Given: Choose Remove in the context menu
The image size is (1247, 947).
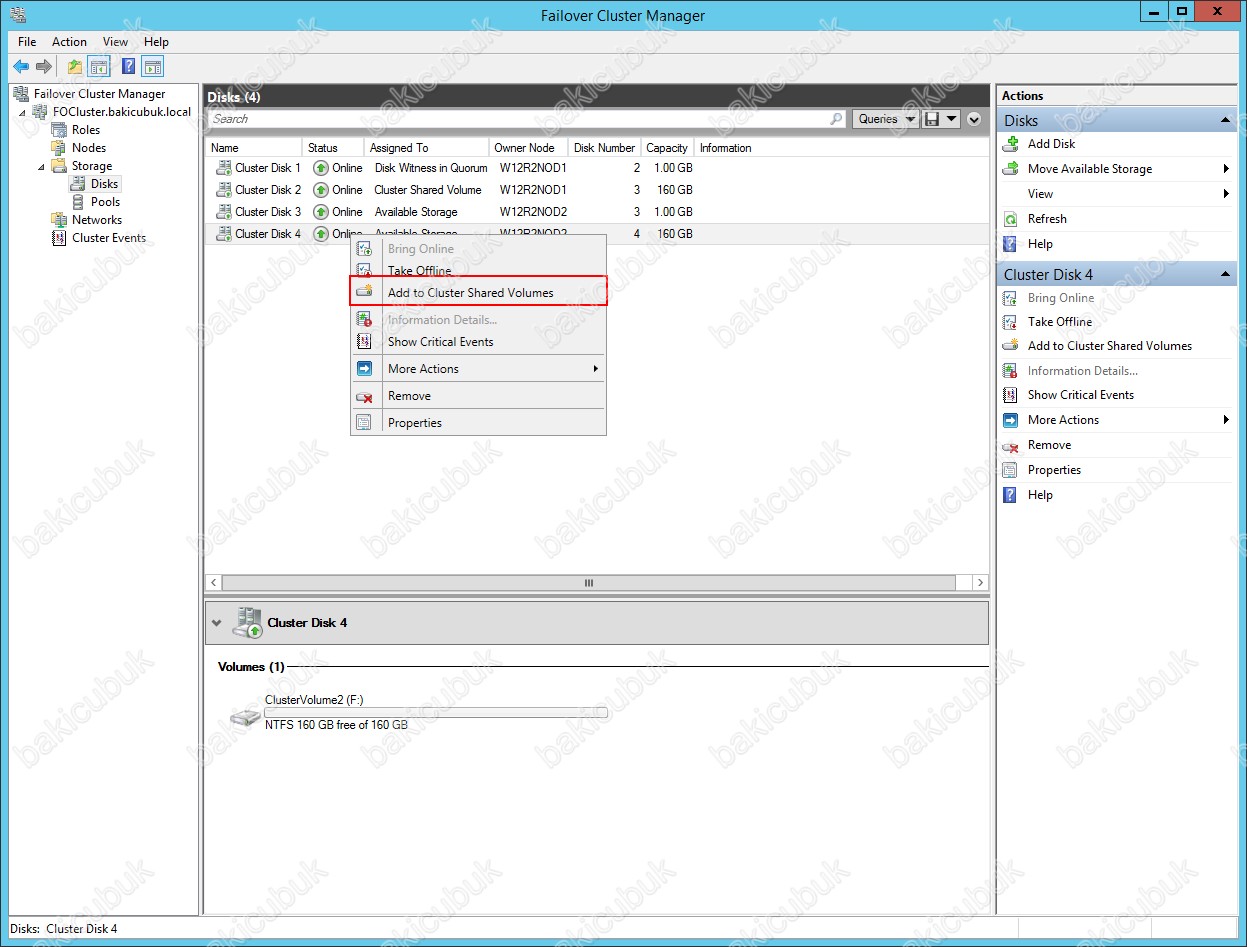Looking at the screenshot, I should pos(478,396).
